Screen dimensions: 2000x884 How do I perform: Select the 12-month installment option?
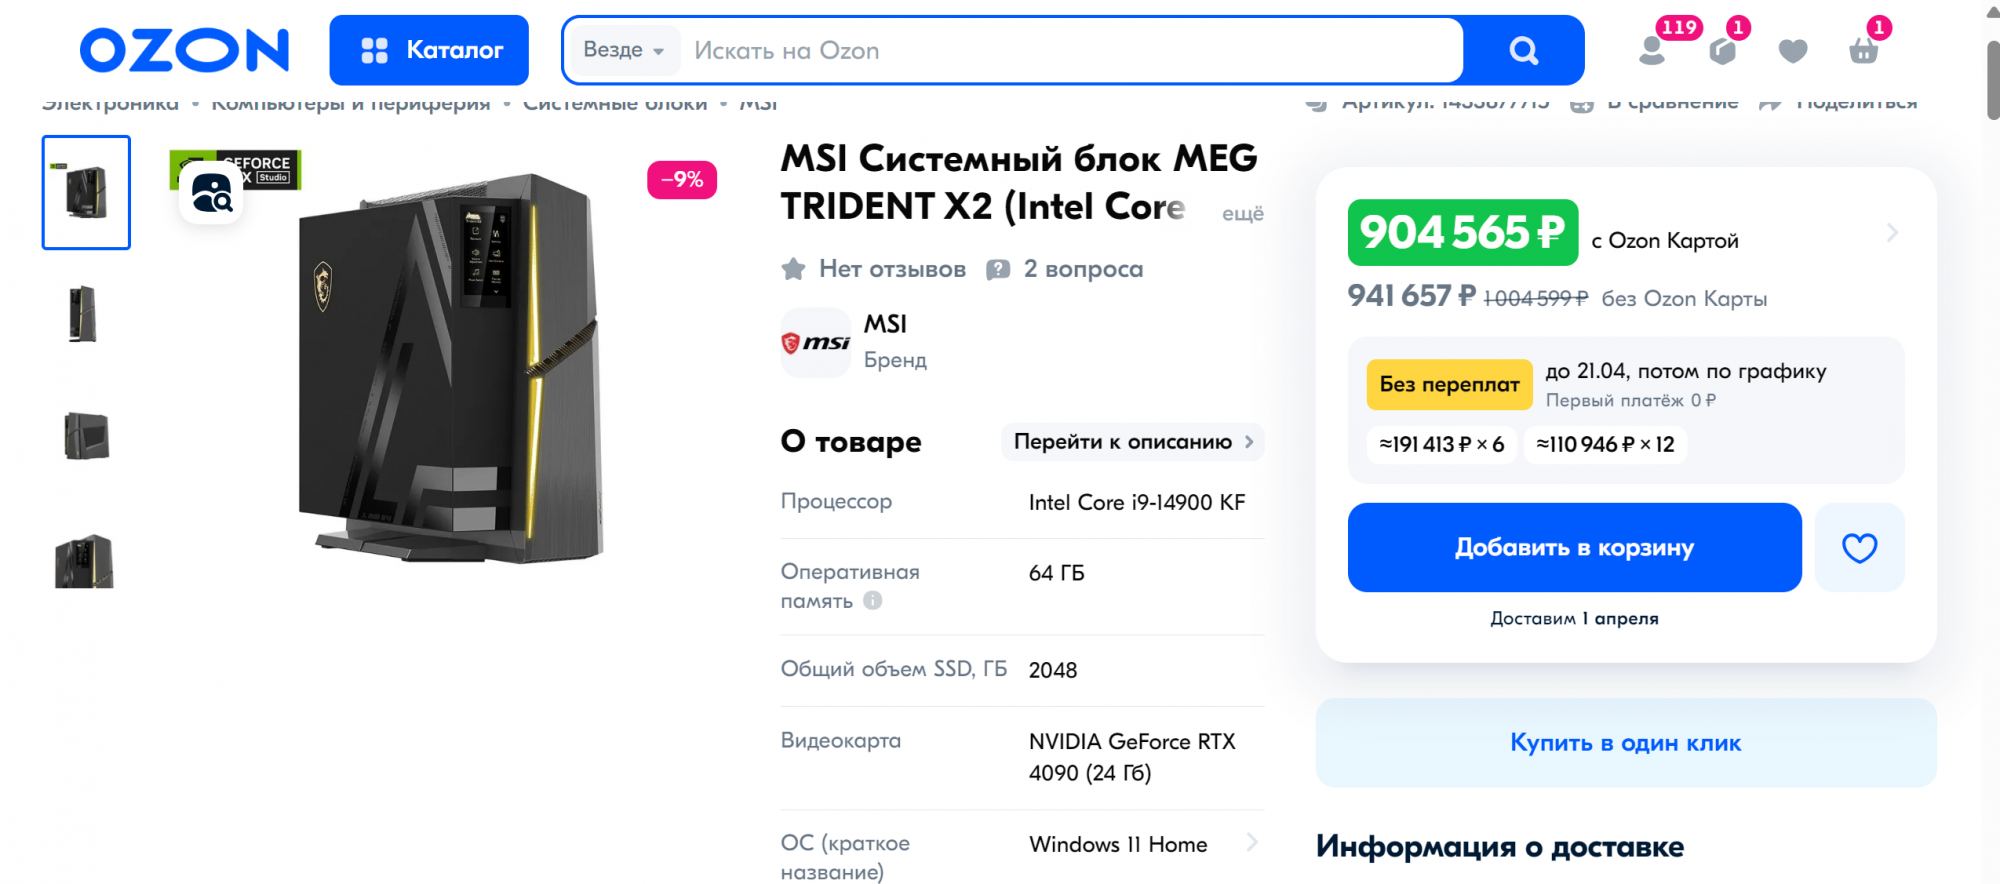[x=1605, y=445]
